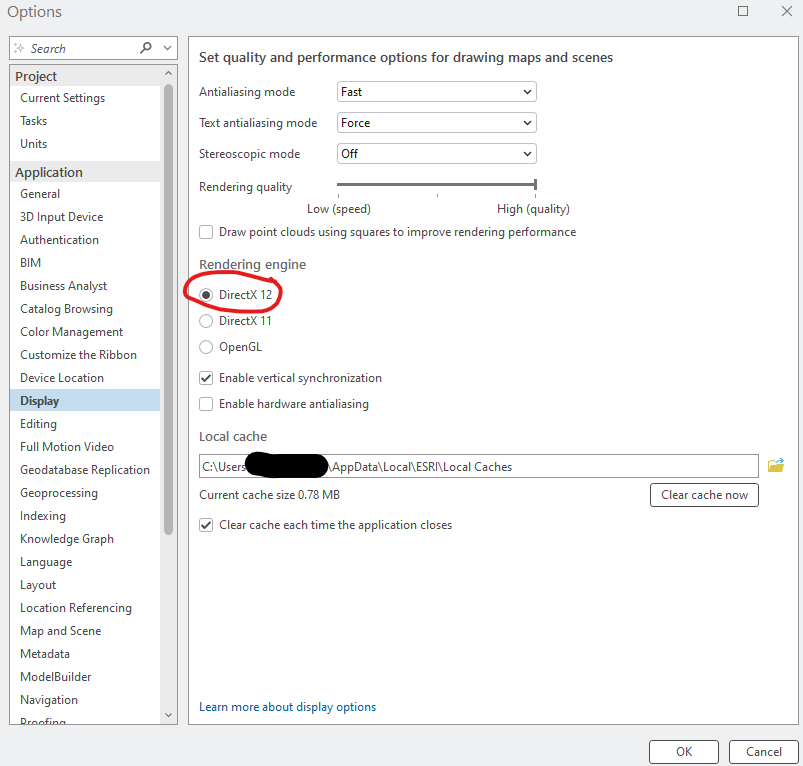The width and height of the screenshot is (803, 766).
Task: Open the cache location folder browser icon
Action: [775, 465]
